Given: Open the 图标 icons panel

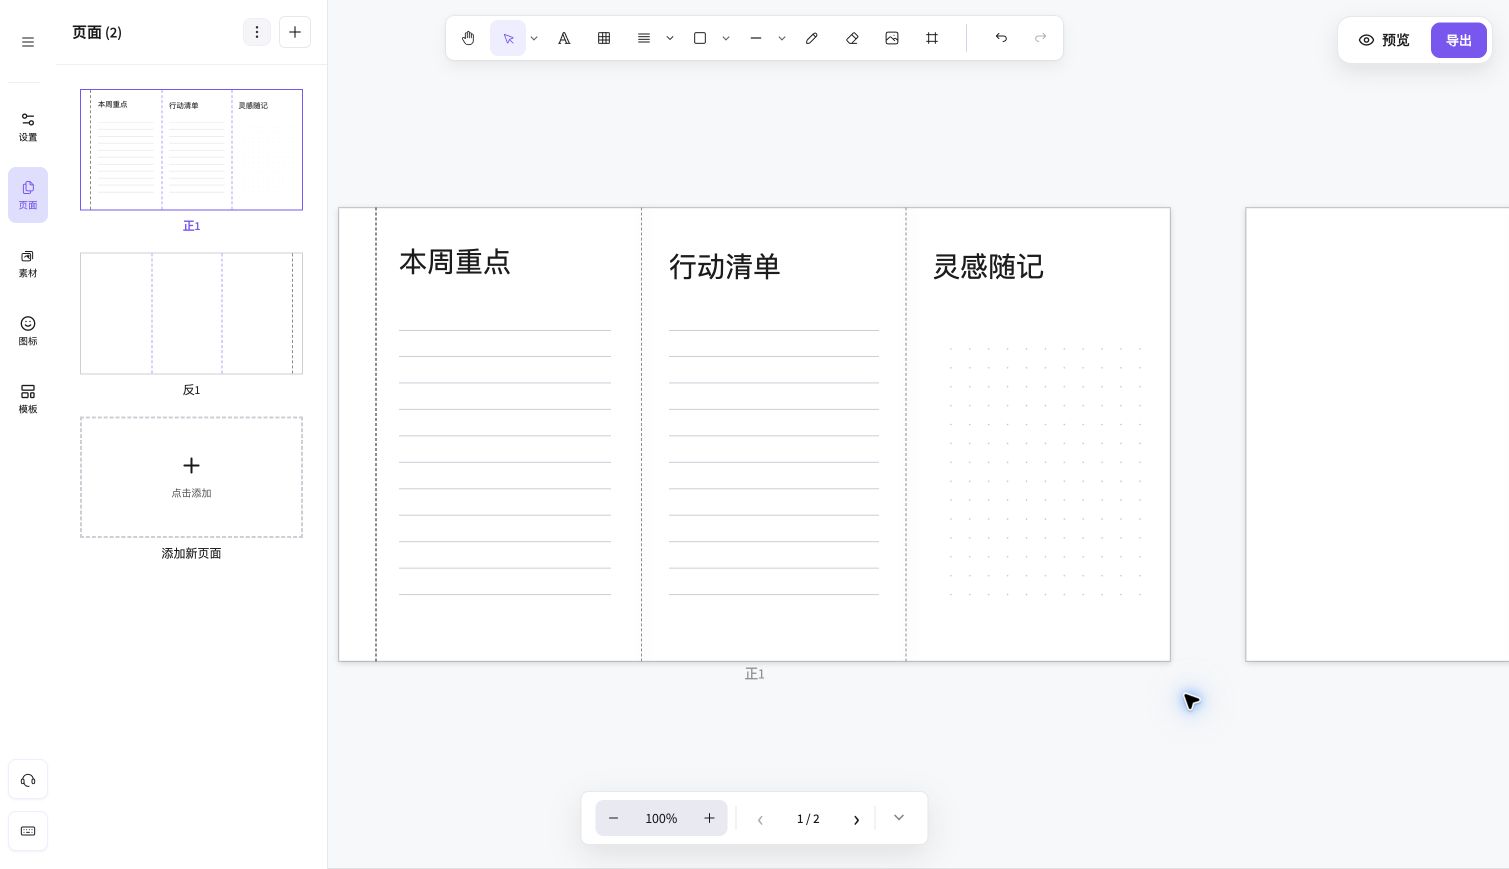Looking at the screenshot, I should (28, 331).
